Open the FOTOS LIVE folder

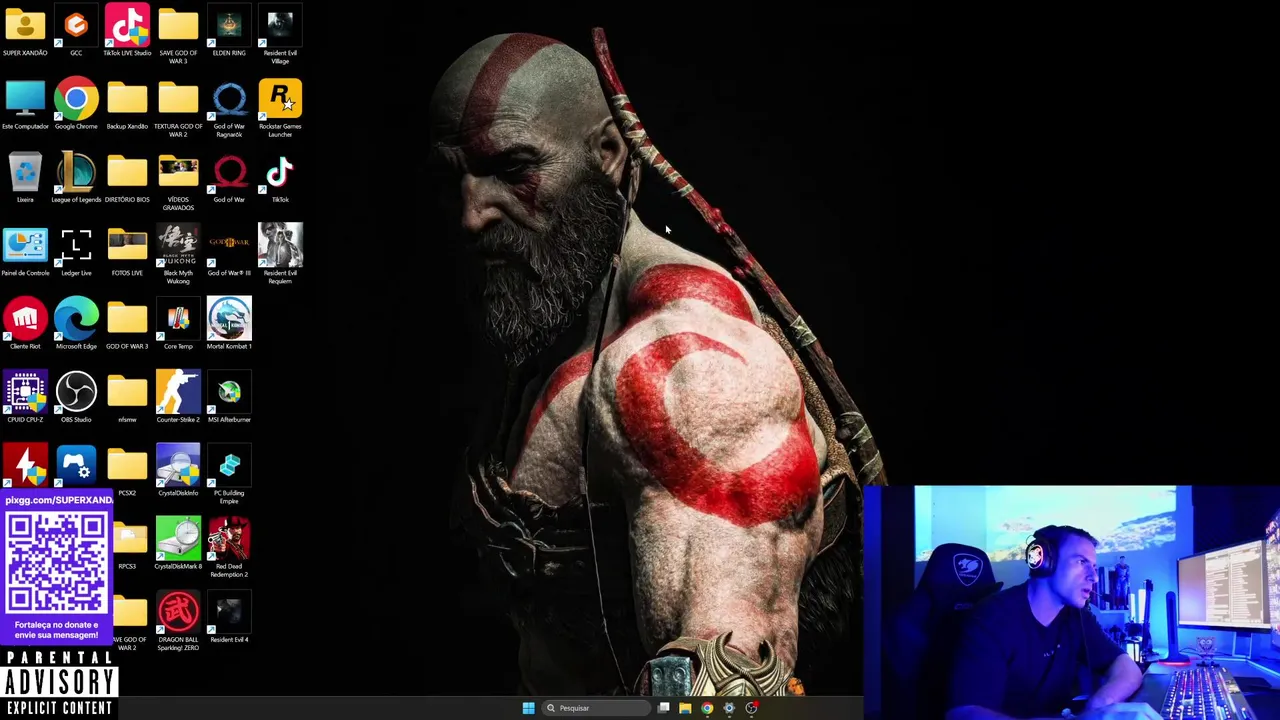tap(127, 252)
